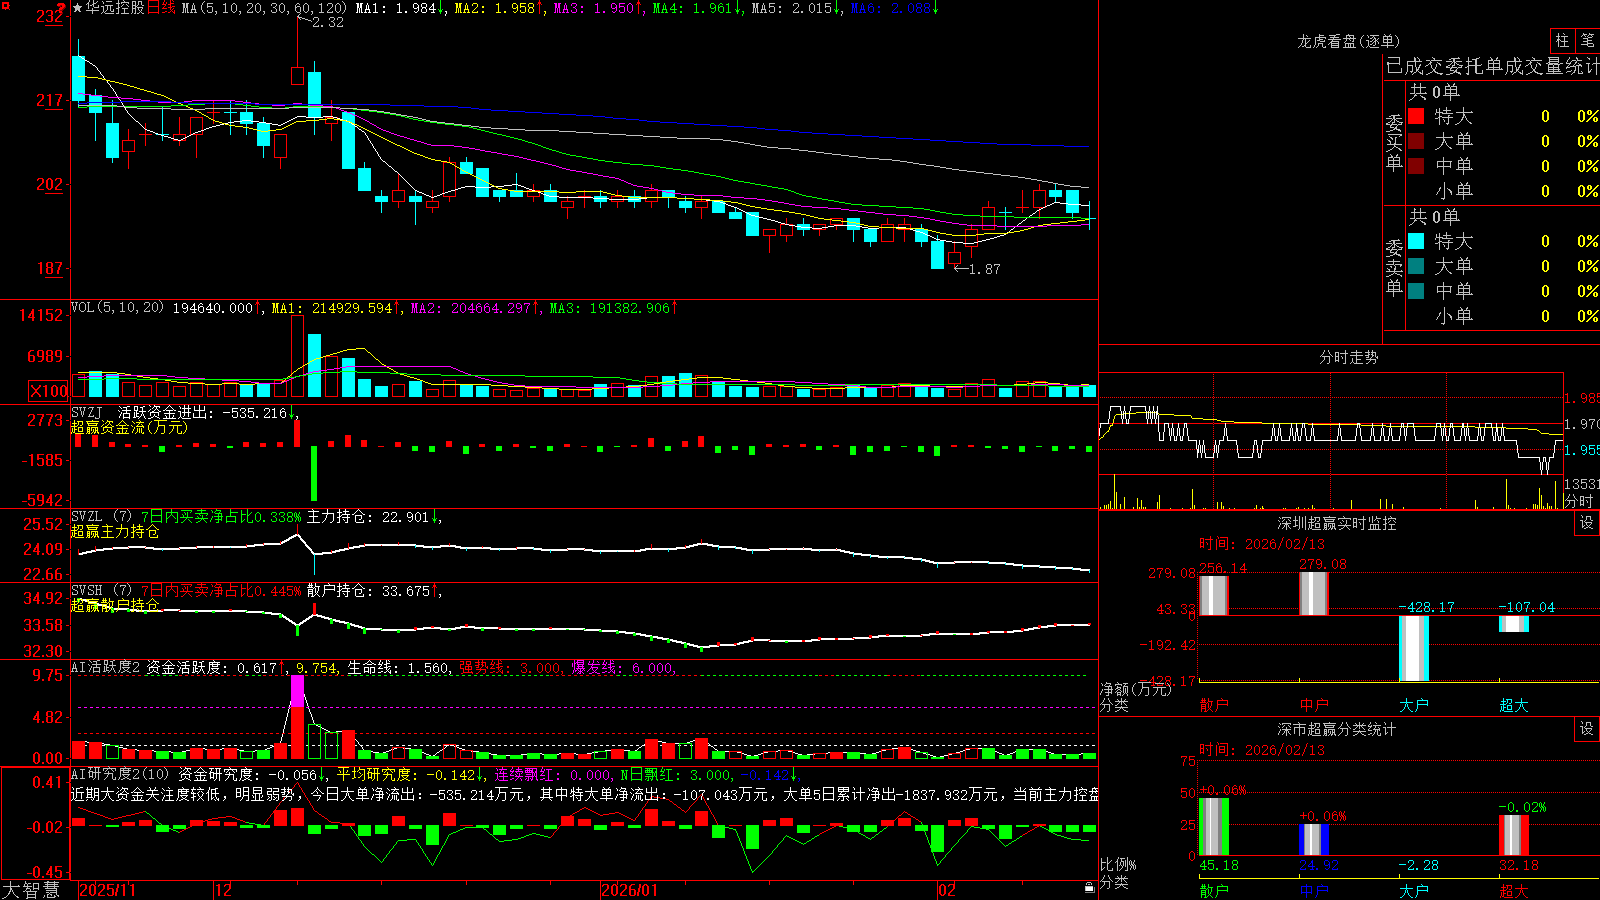Click the 超大 -107.04 bar
This screenshot has width=1600, height=900.
(1513, 623)
